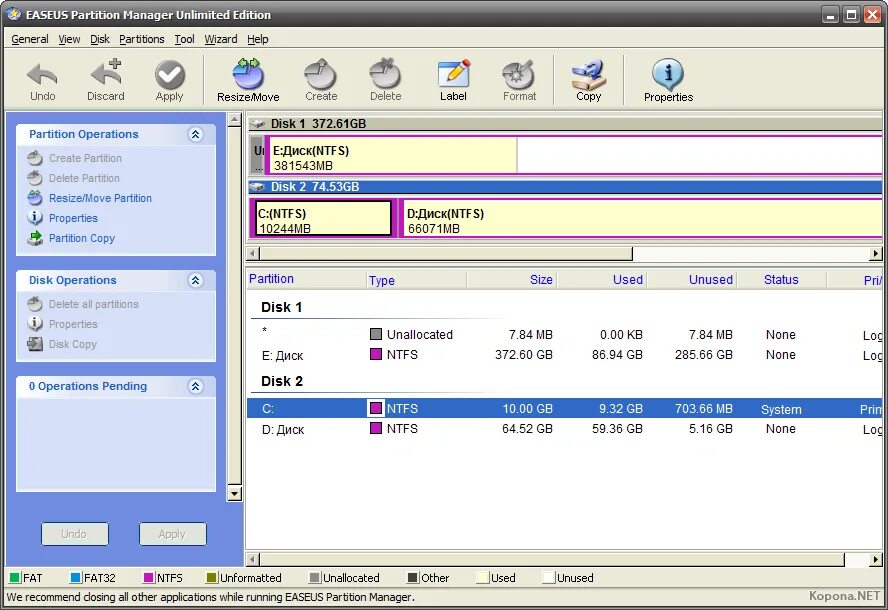Click the System status of C: row
Viewport: 888px width, 610px height.
pos(781,409)
